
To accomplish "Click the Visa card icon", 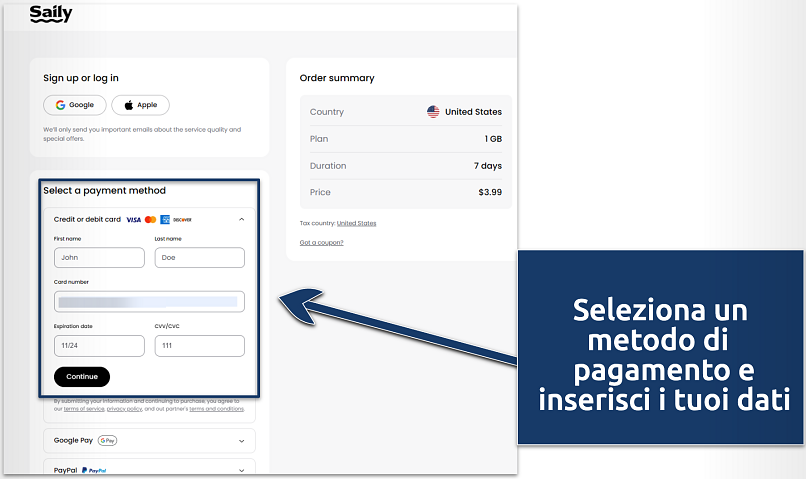I will click(134, 219).
